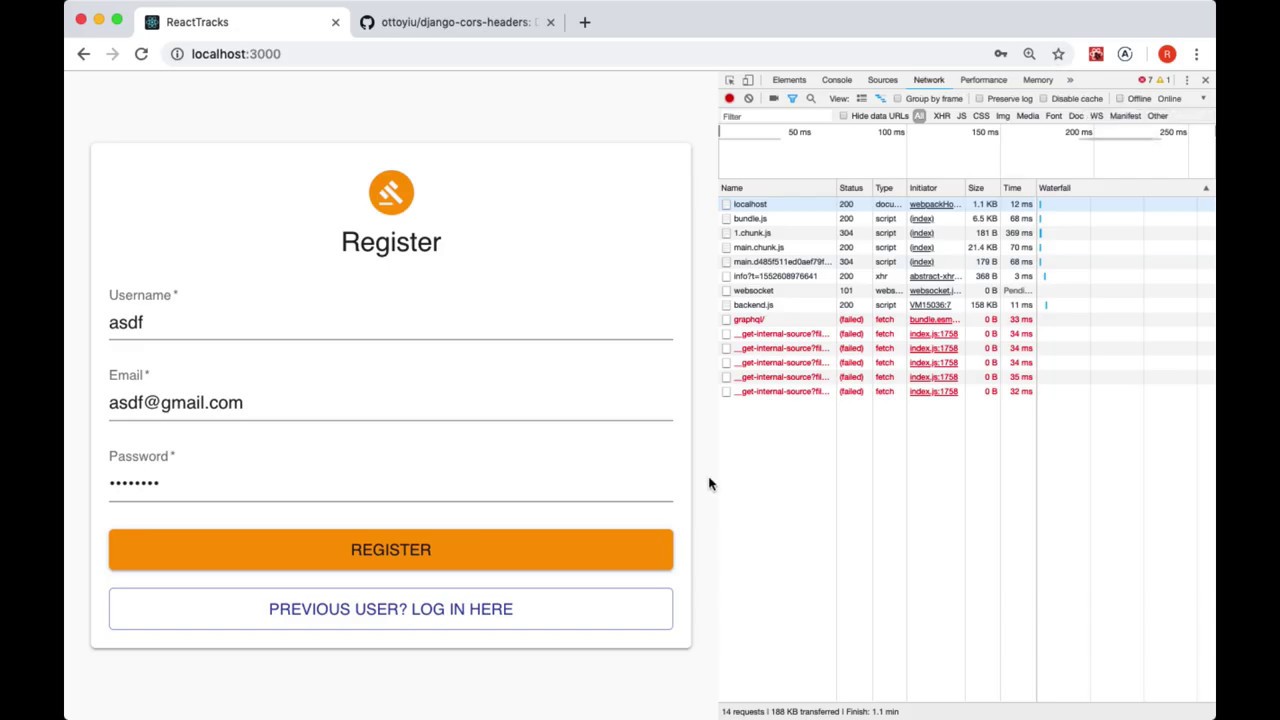Open the Online throttling dropdown
1280x720 pixels.
(1169, 99)
